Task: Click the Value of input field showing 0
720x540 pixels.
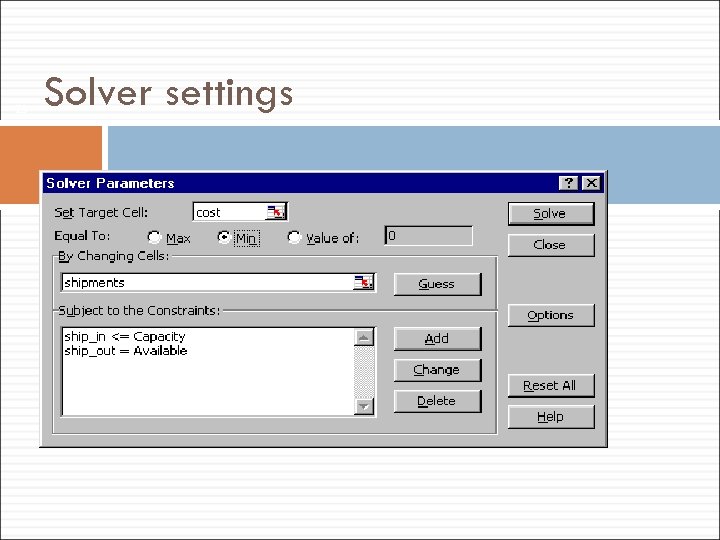Action: click(x=428, y=236)
